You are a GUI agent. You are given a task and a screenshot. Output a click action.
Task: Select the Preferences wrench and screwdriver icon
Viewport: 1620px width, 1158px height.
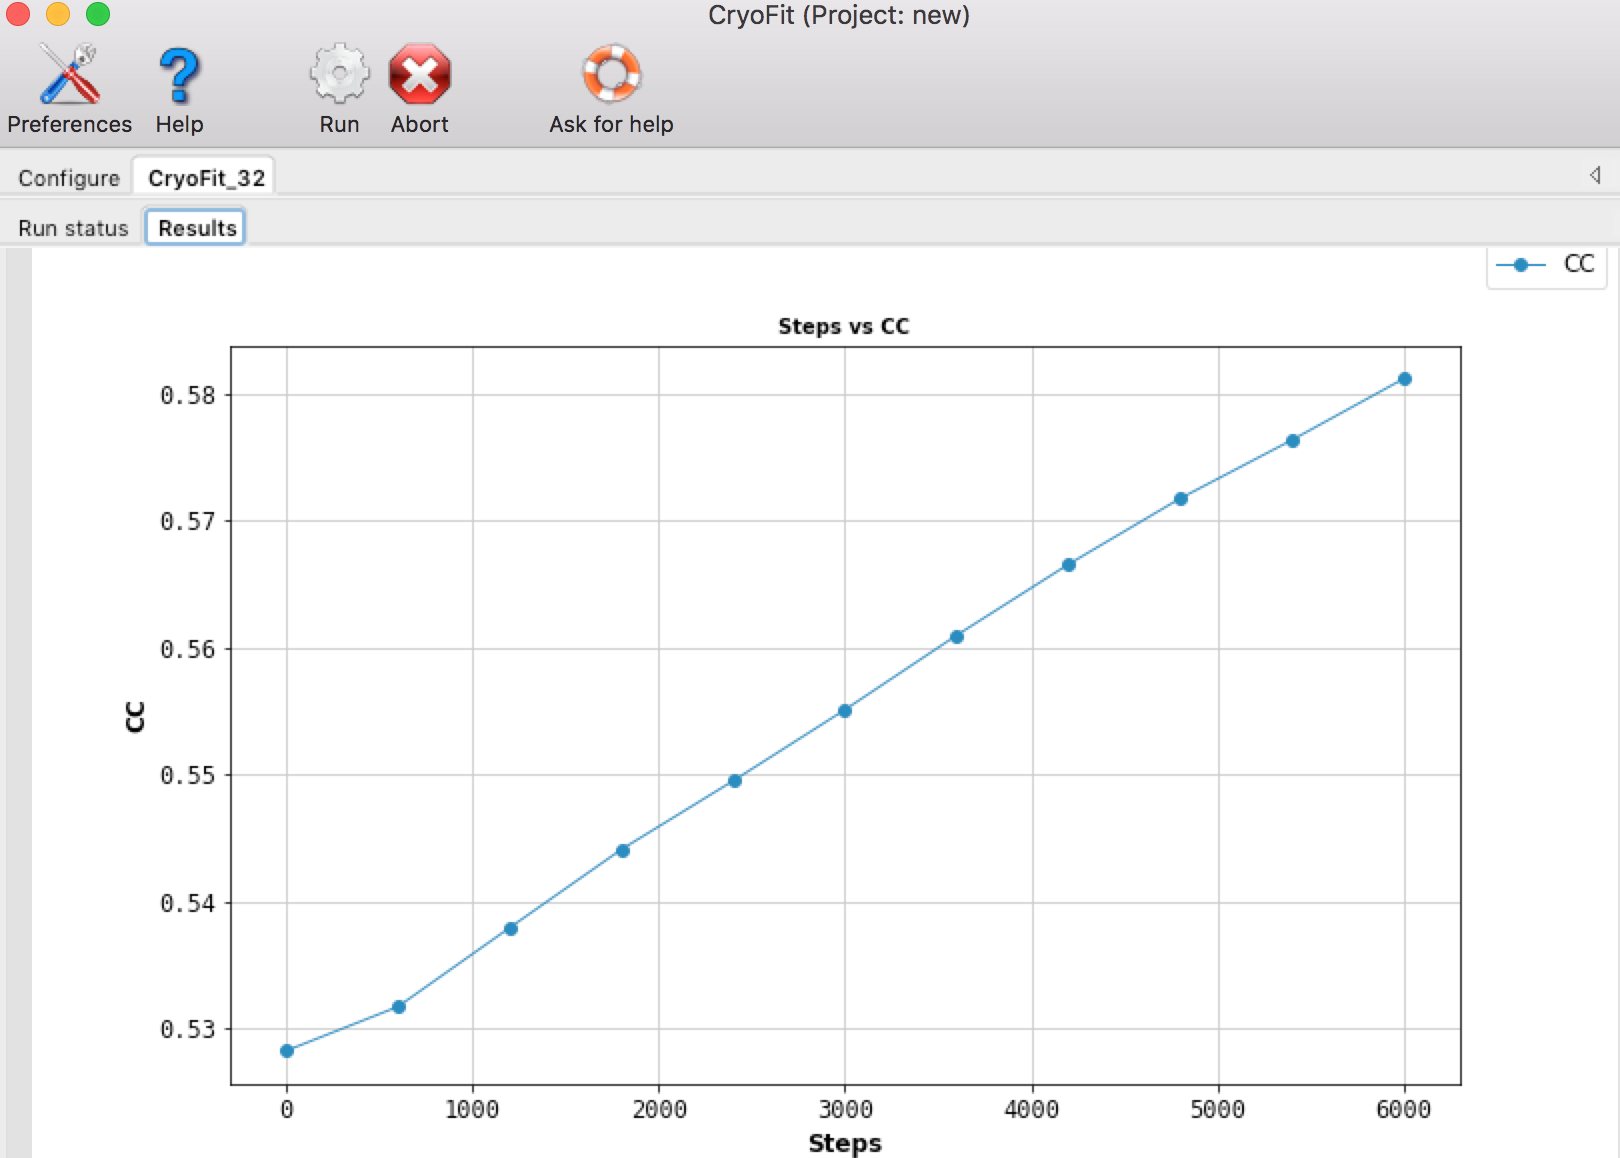[x=69, y=72]
